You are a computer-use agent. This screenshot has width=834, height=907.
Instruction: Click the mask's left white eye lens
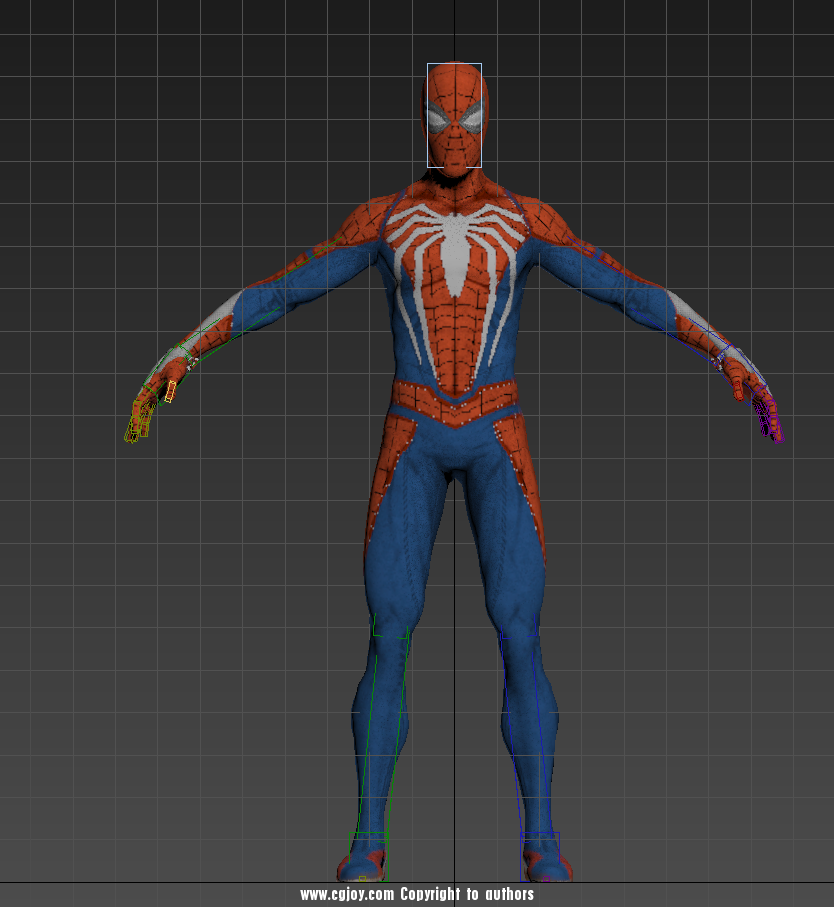pyautogui.click(x=439, y=120)
